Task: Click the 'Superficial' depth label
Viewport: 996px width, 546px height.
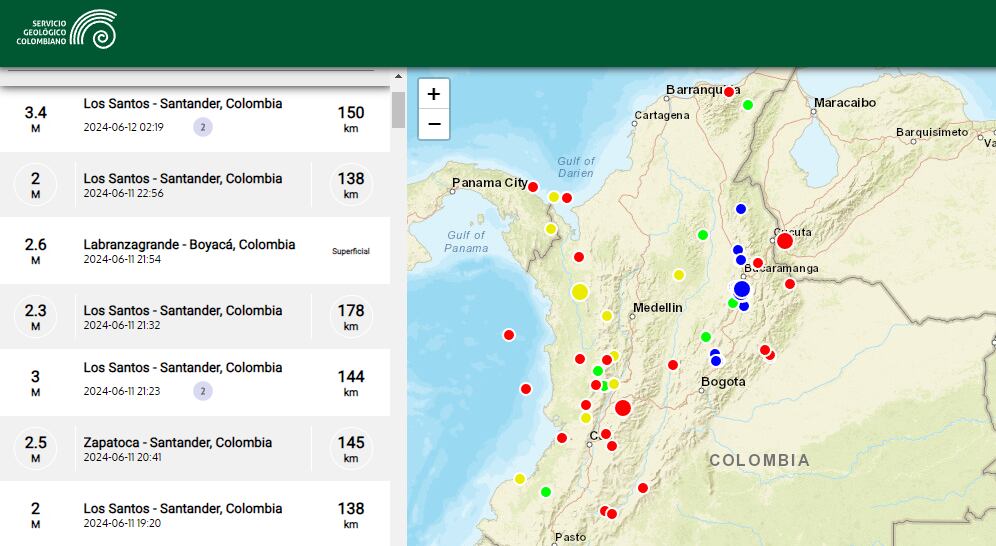Action: tap(351, 251)
